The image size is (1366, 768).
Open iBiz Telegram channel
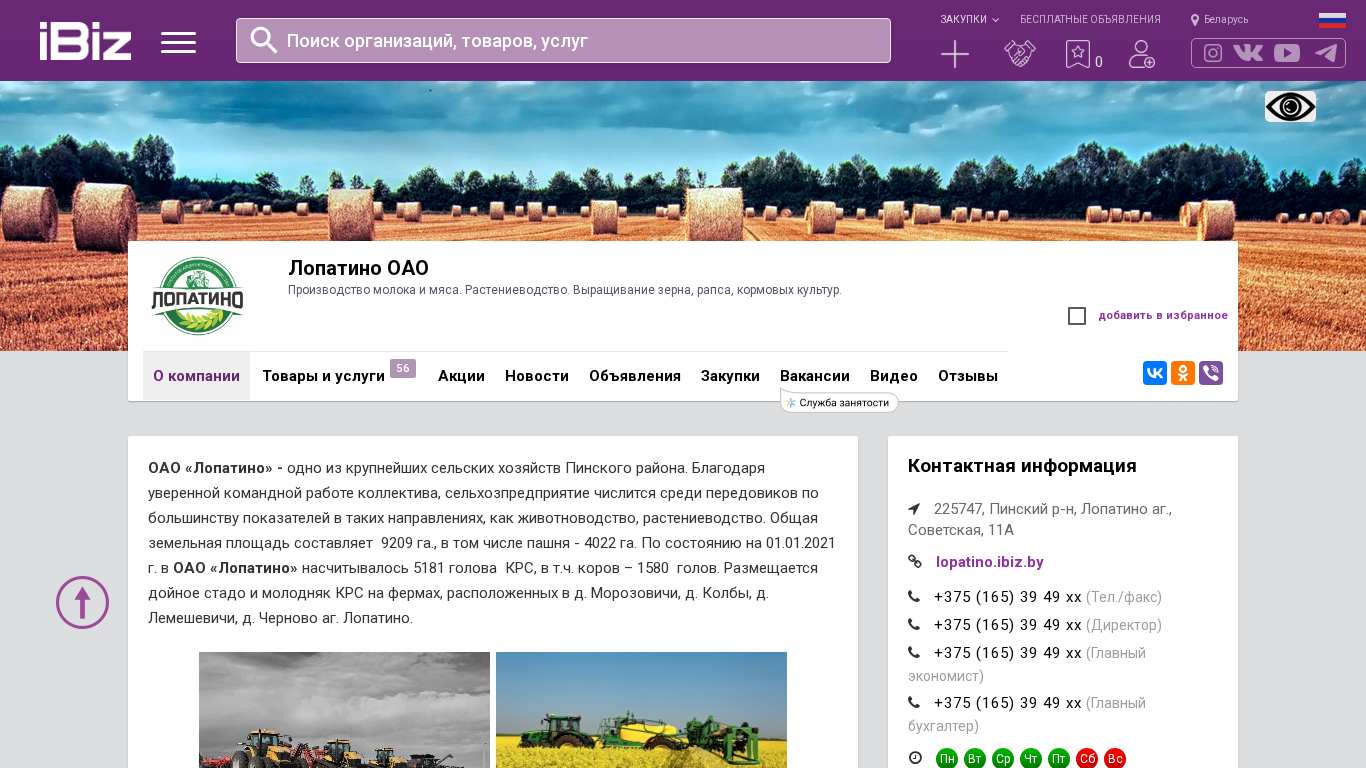pyautogui.click(x=1326, y=53)
